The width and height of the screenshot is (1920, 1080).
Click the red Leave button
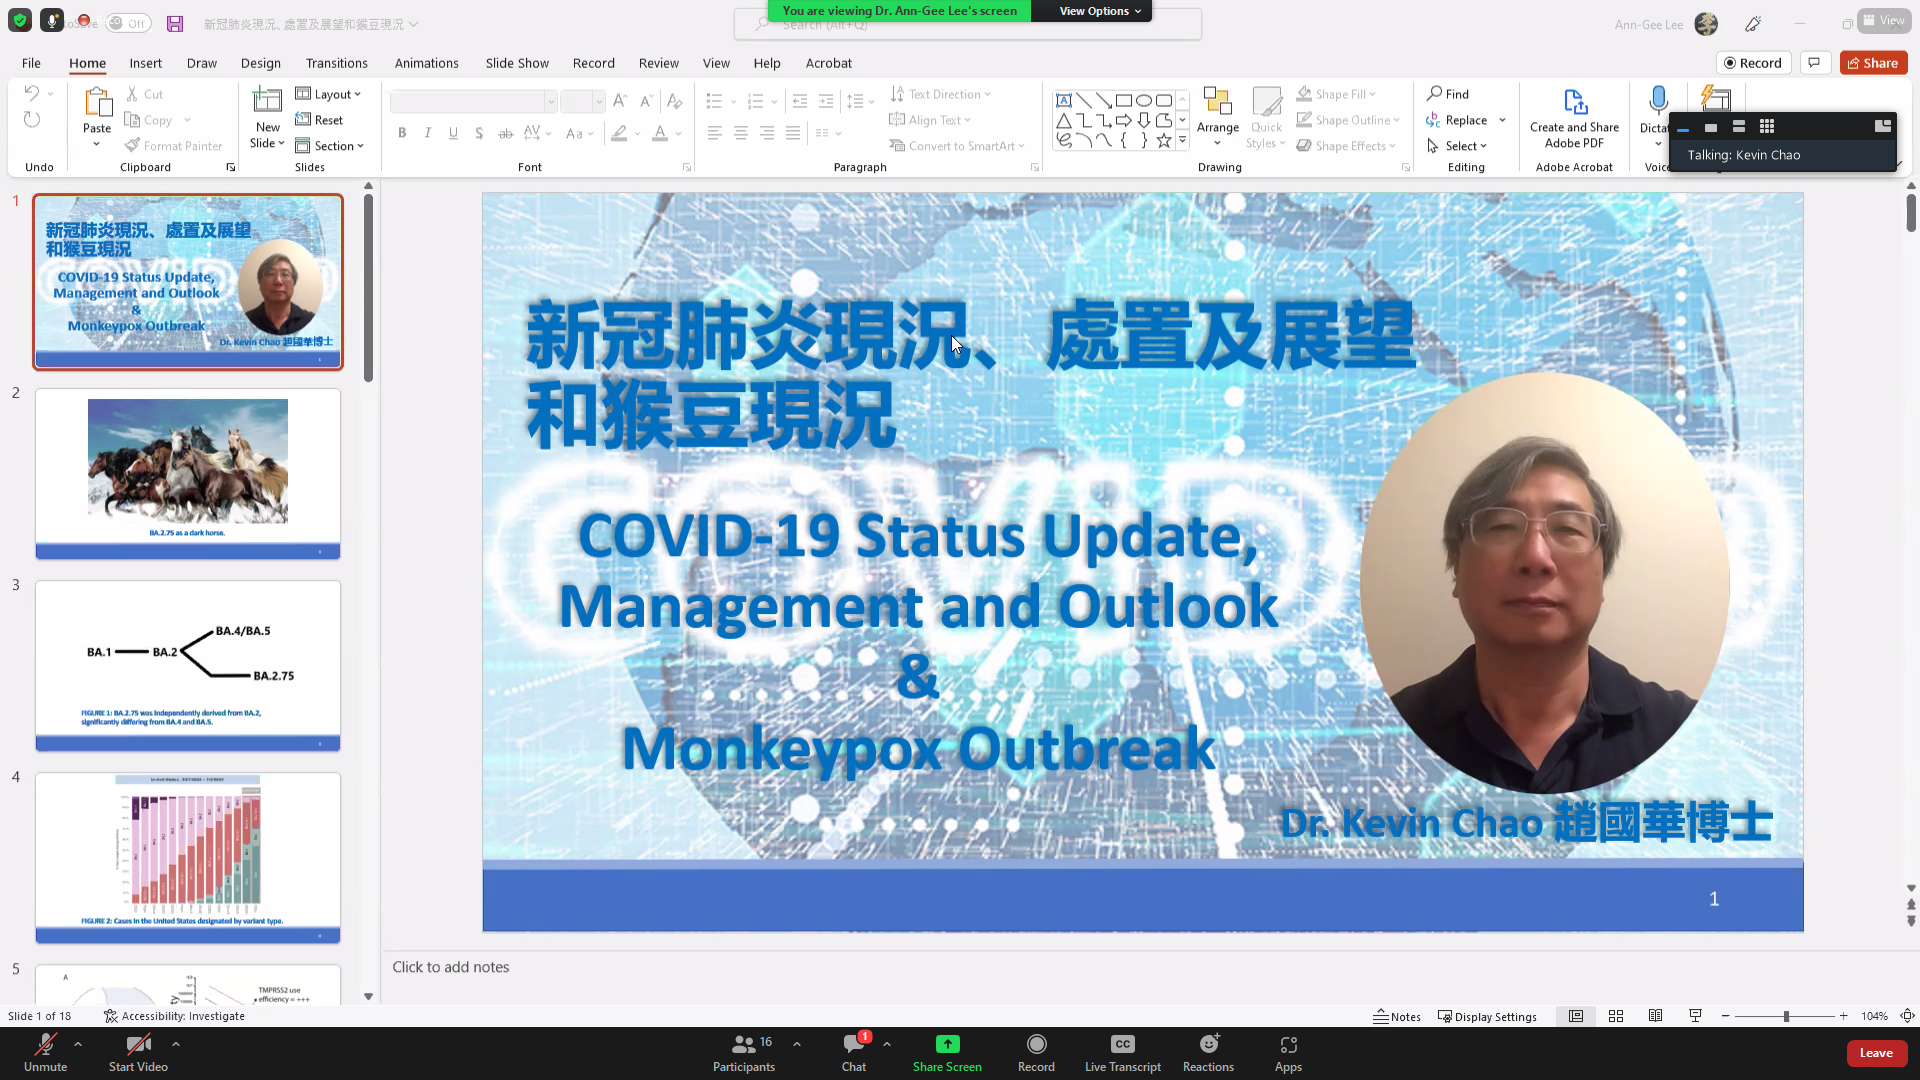click(1876, 1052)
